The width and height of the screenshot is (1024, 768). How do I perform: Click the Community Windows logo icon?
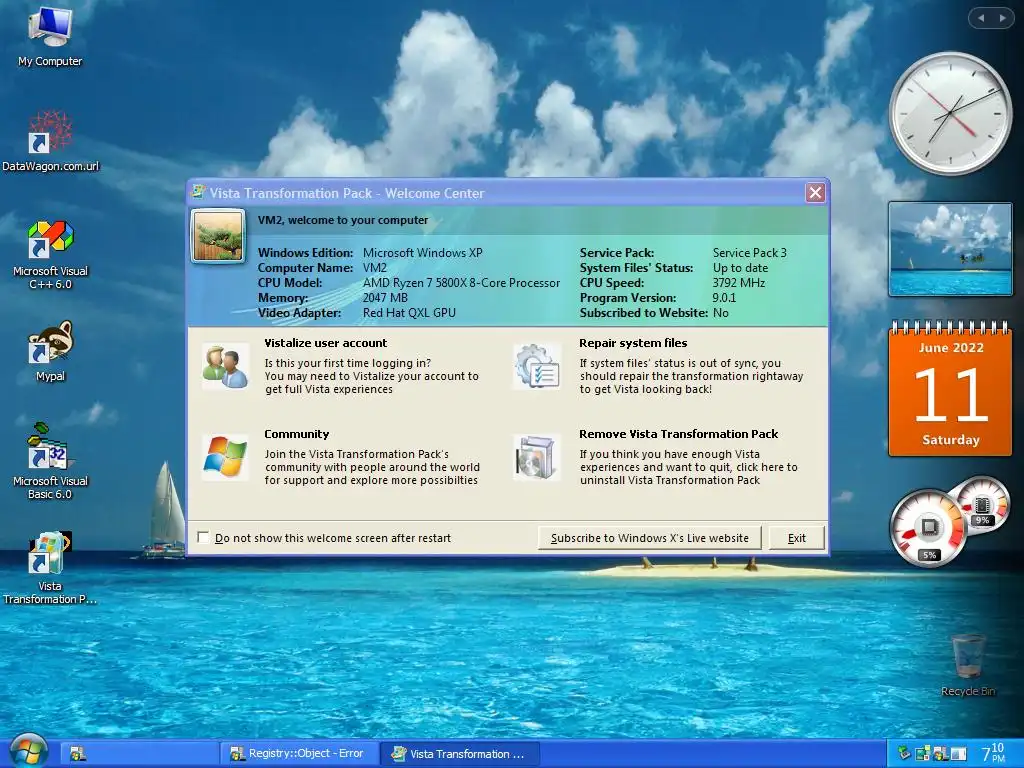(x=225, y=457)
